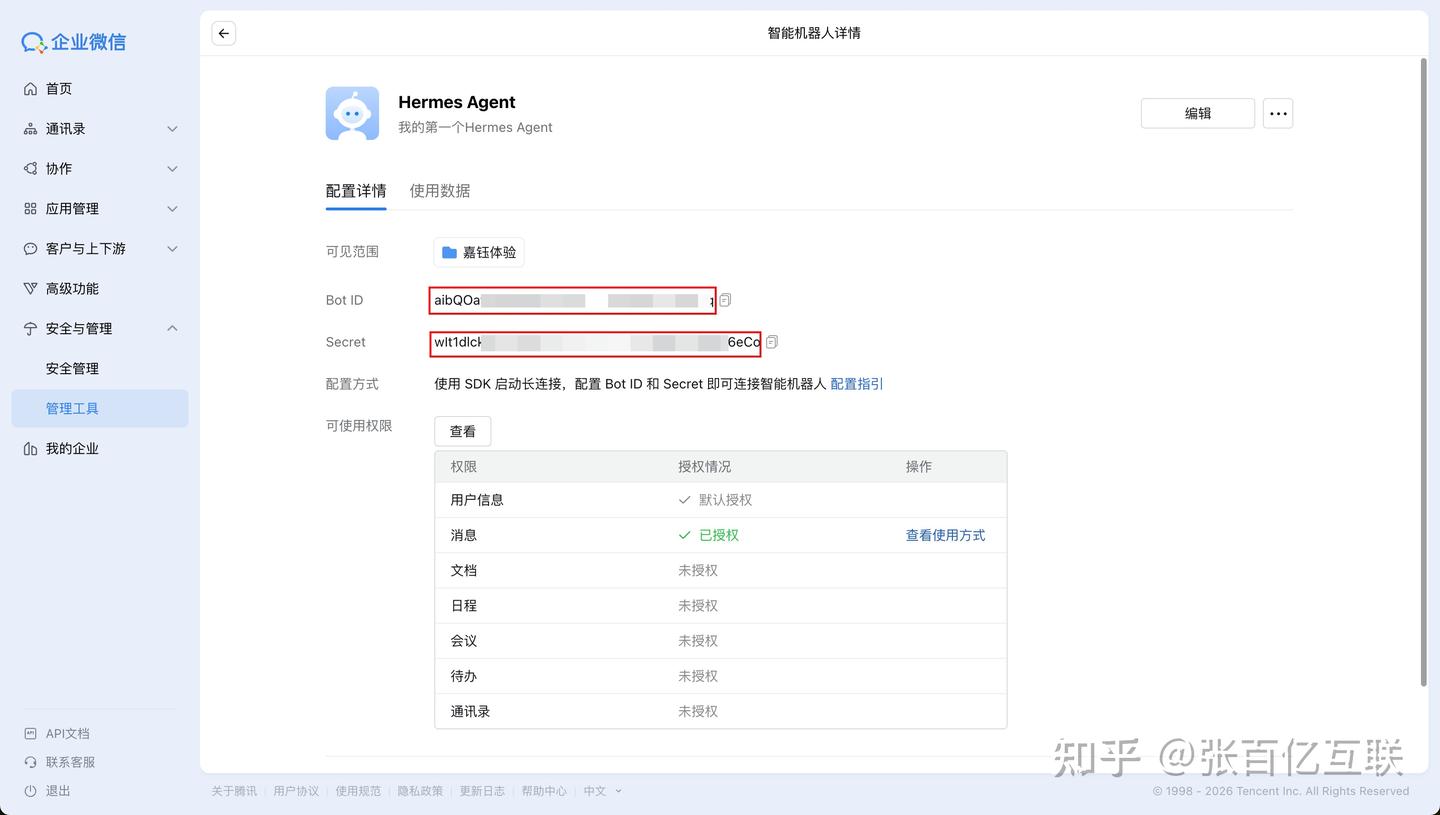
Task: Click the 嘉钰体验 visibility scope tag
Action: [478, 252]
